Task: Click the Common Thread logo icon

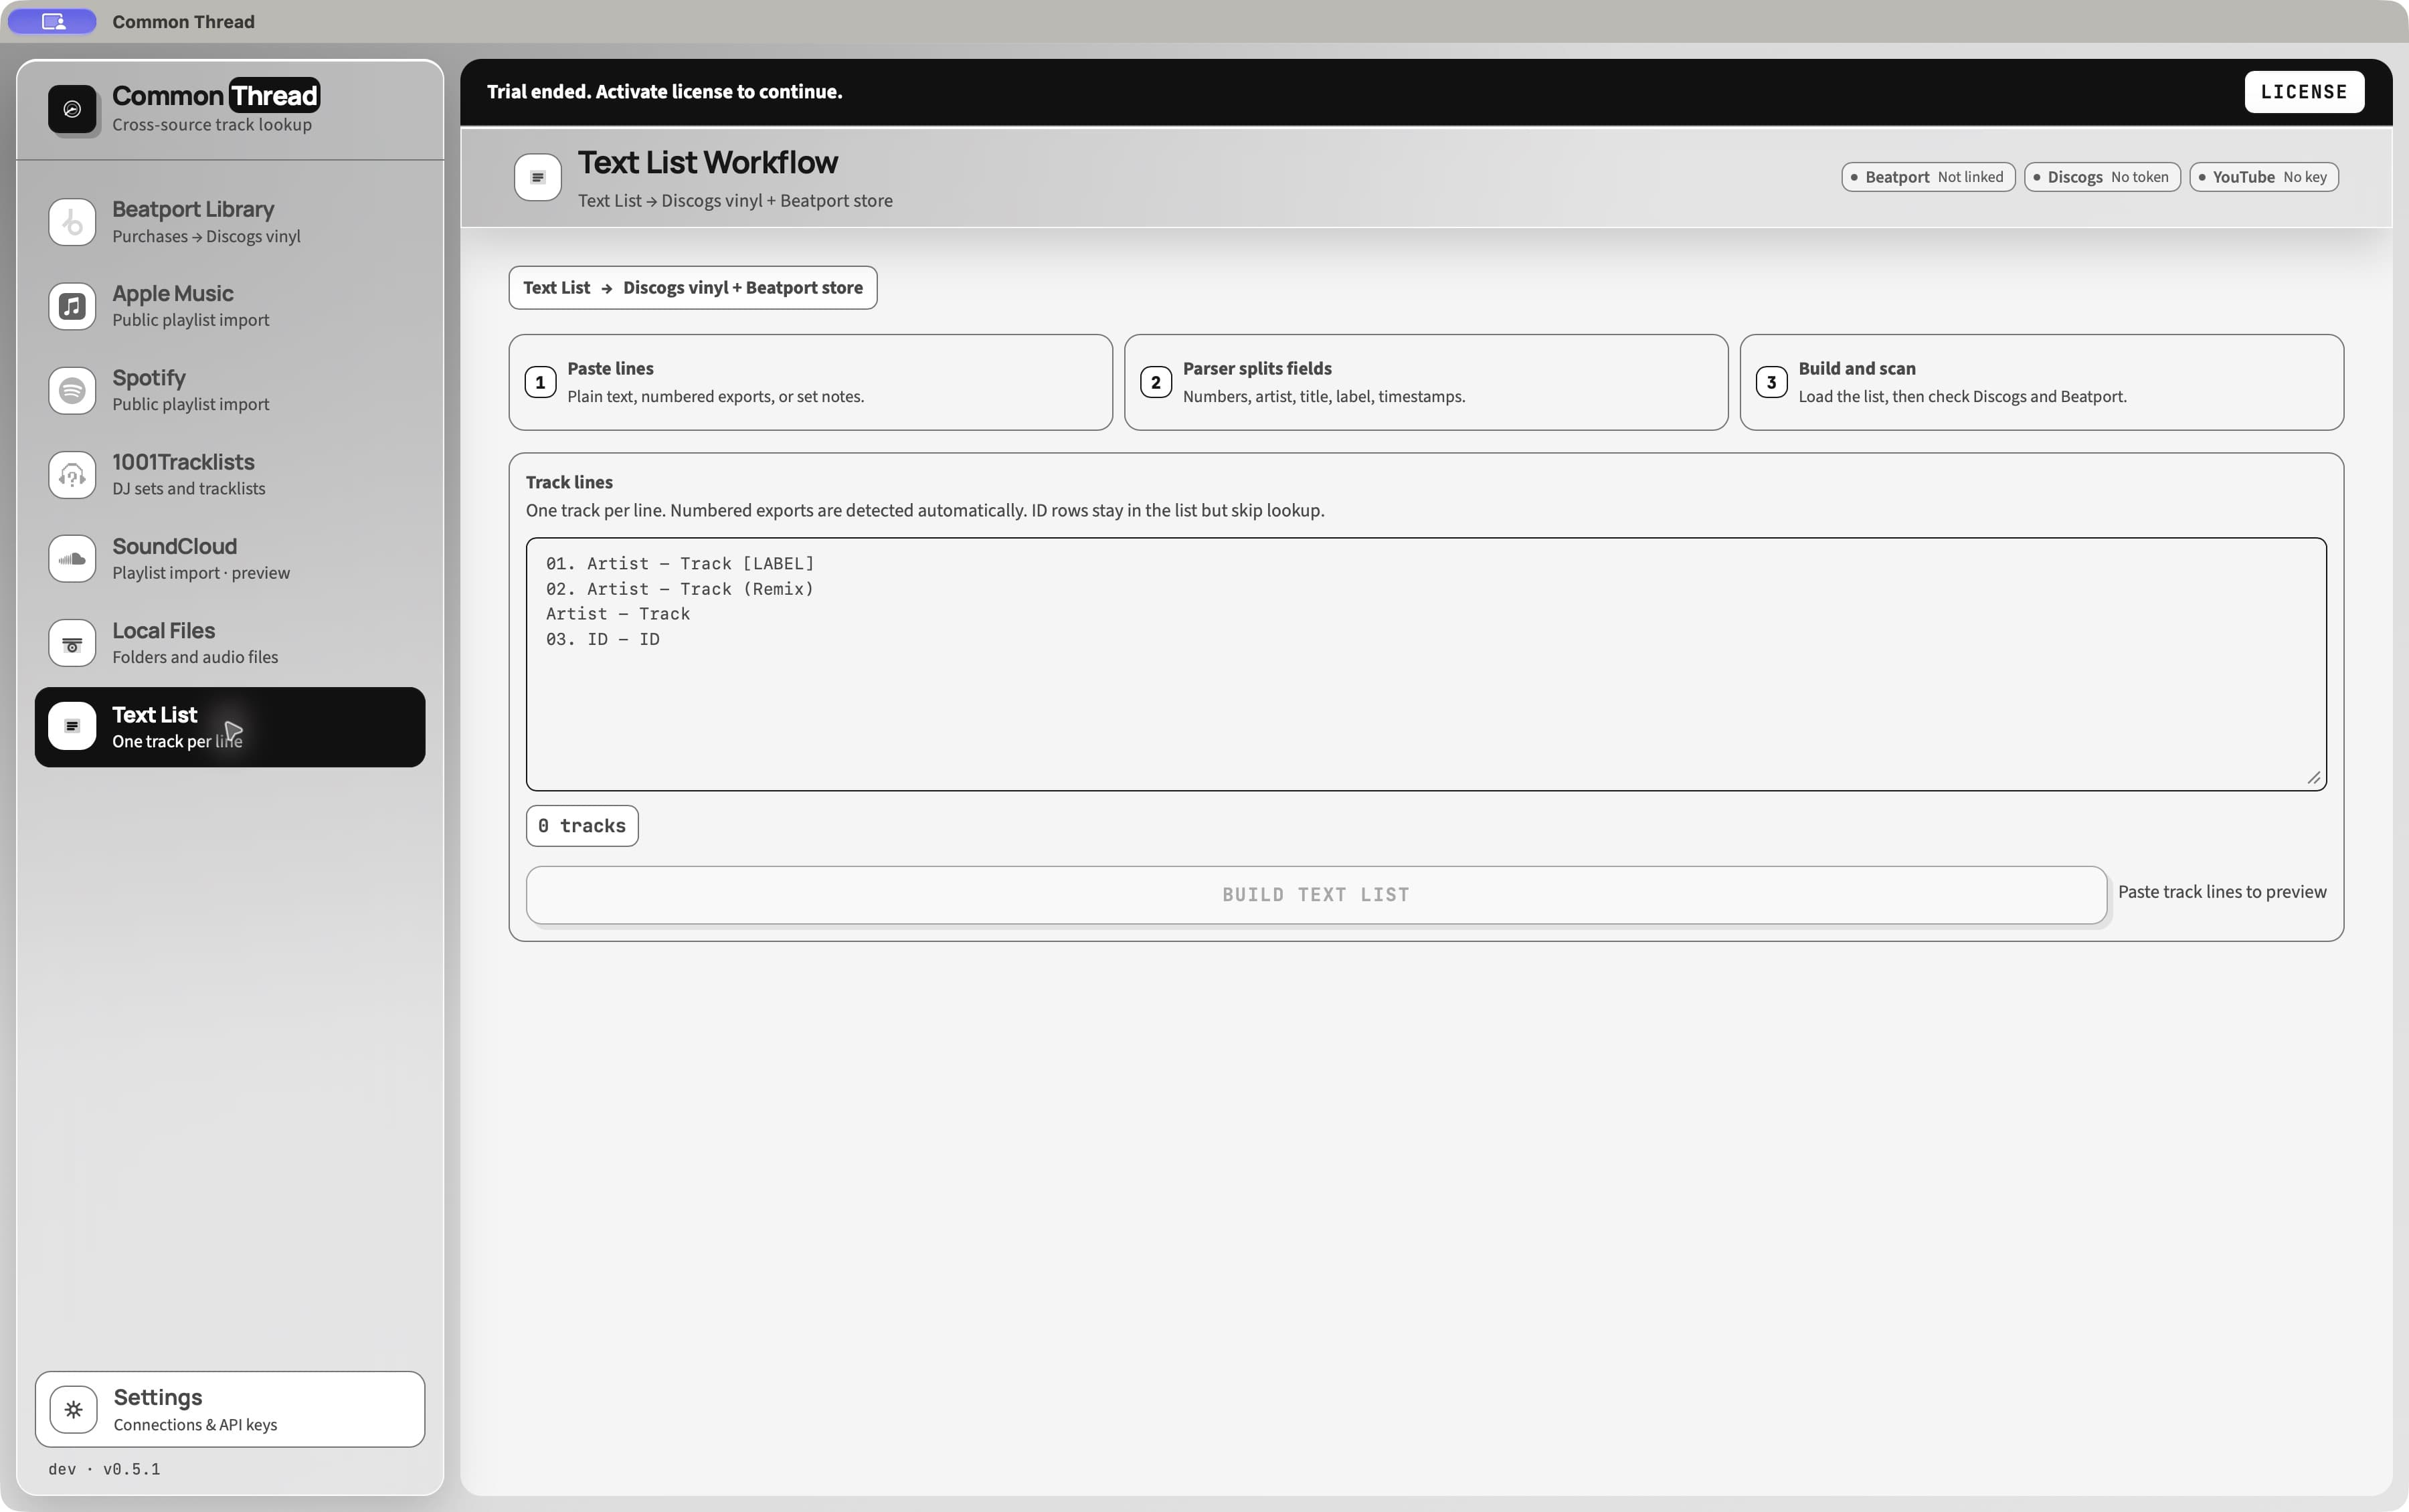Action: coord(72,109)
